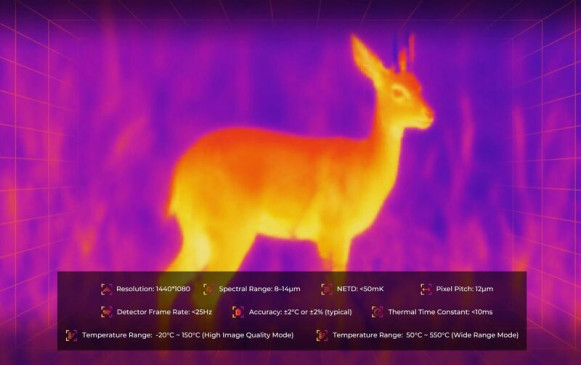Select the text "Thermal Time Constant: <10ms"
The height and width of the screenshot is (365, 581).
441,312
